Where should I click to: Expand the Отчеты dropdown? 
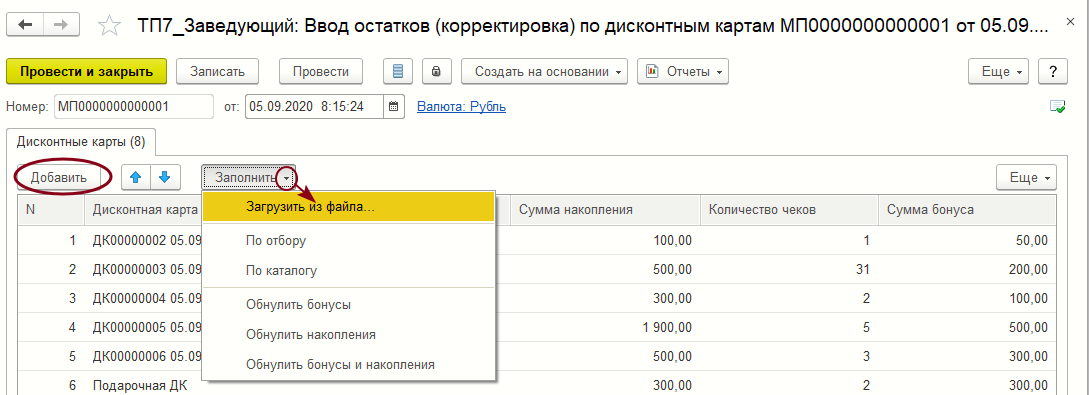tap(683, 72)
